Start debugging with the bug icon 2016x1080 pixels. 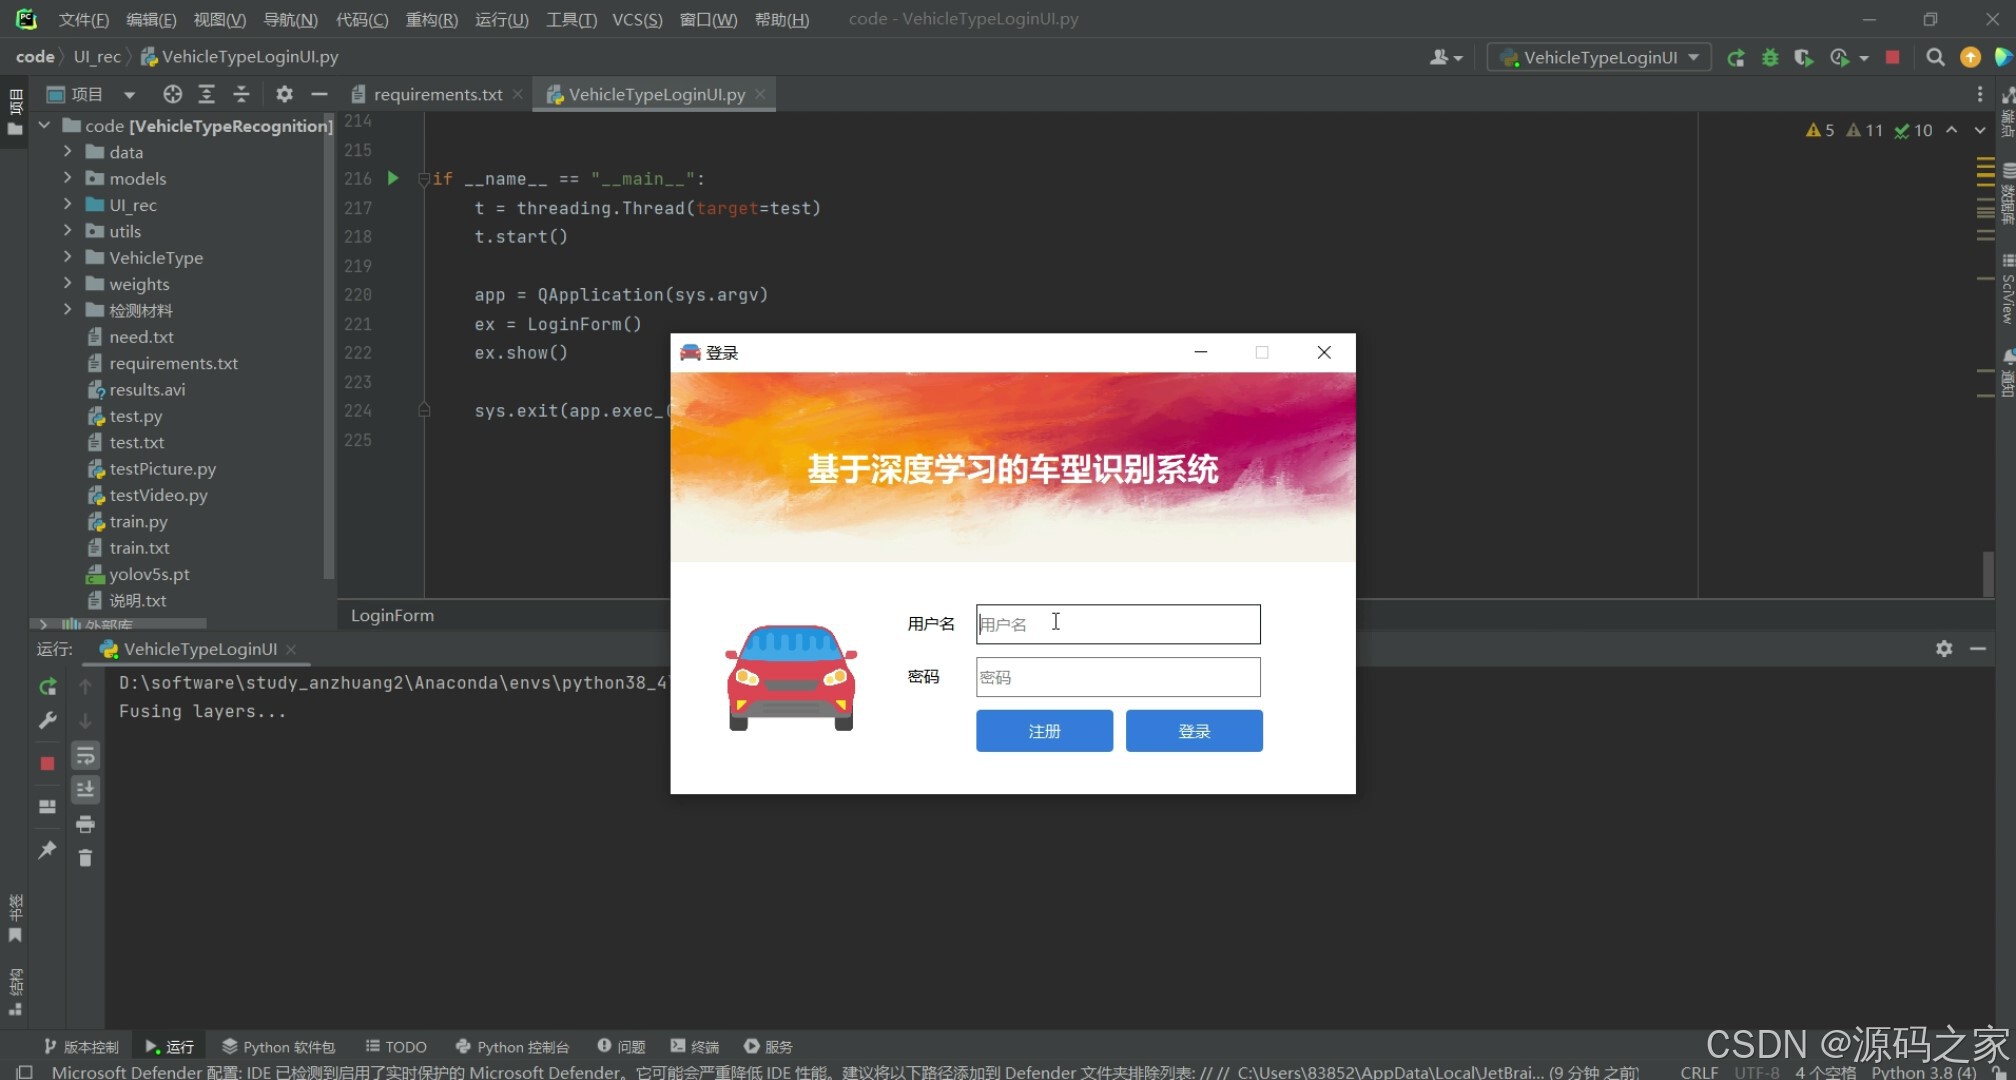pyautogui.click(x=1770, y=58)
